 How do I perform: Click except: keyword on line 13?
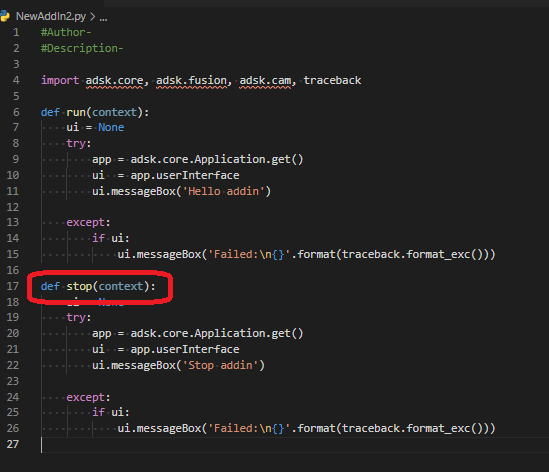pyautogui.click(x=89, y=222)
